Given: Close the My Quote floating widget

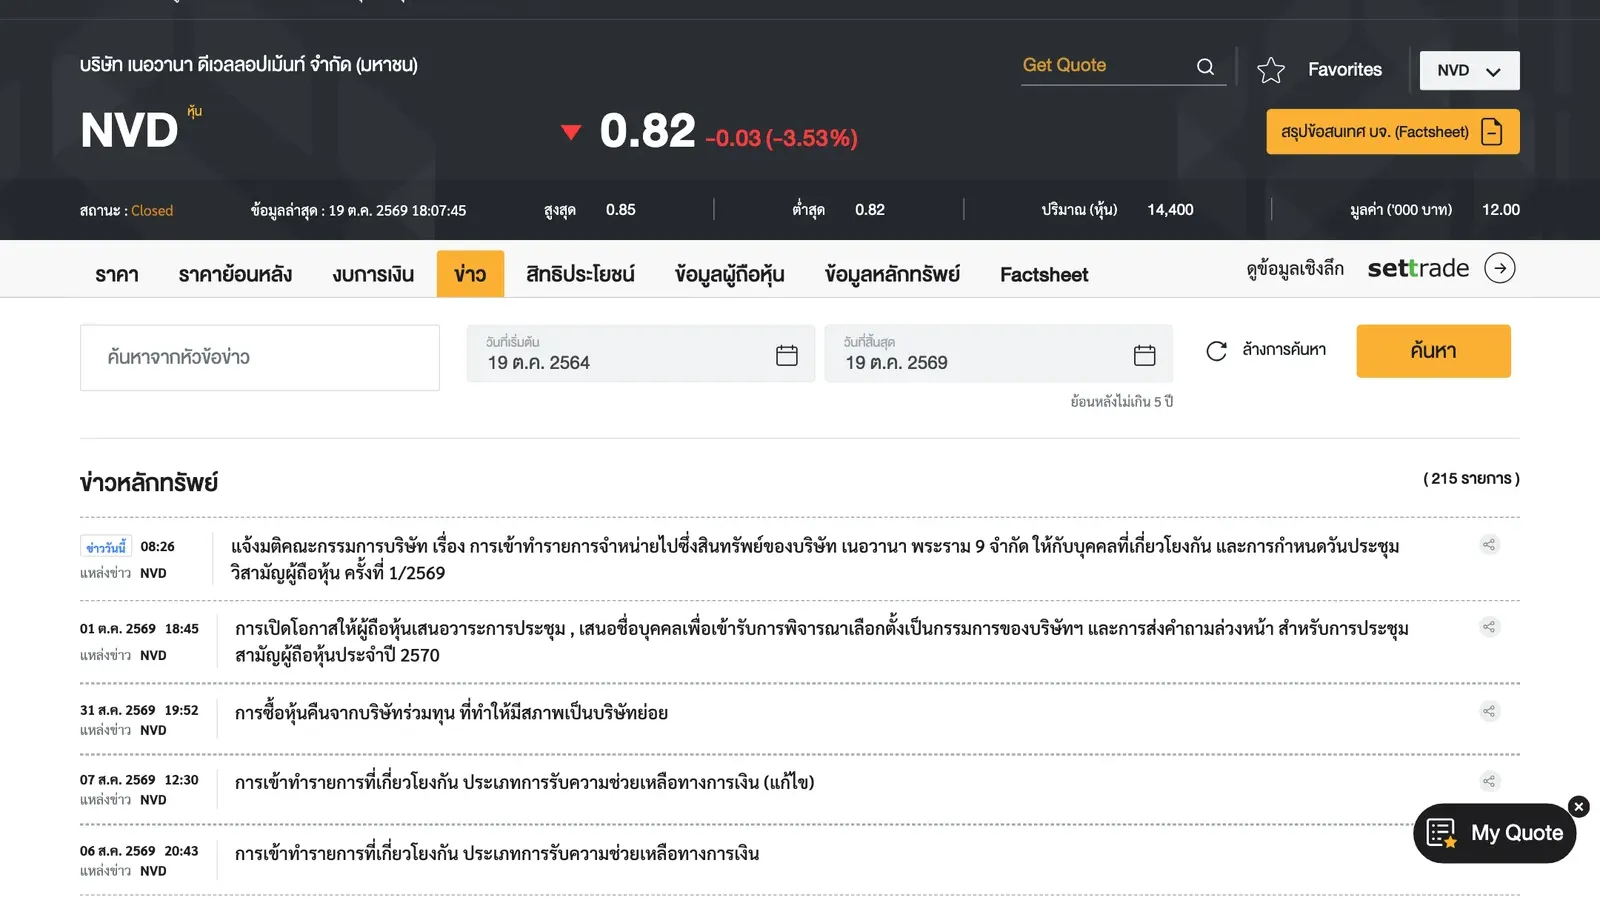Looking at the screenshot, I should click(1579, 806).
